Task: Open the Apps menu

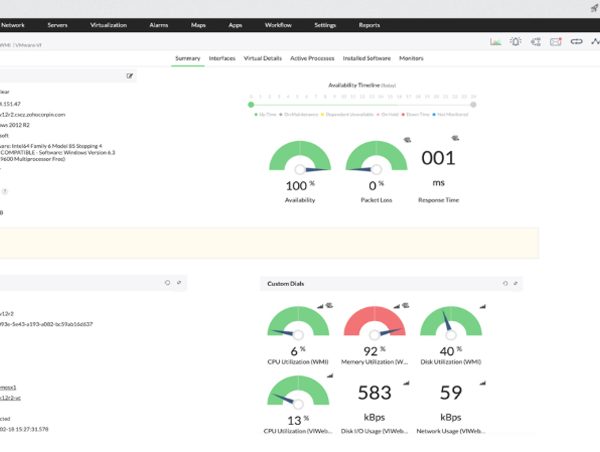Action: (x=235, y=25)
